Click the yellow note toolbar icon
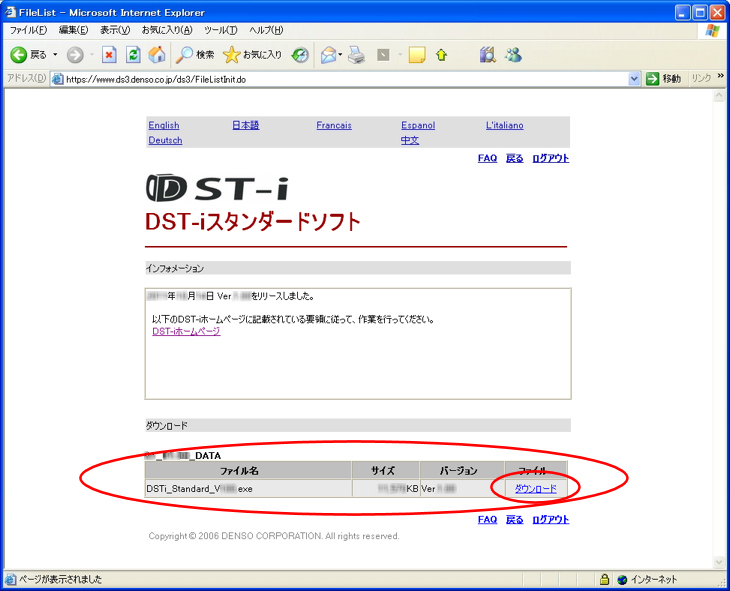Viewport: 730px width, 591px height. 417,55
